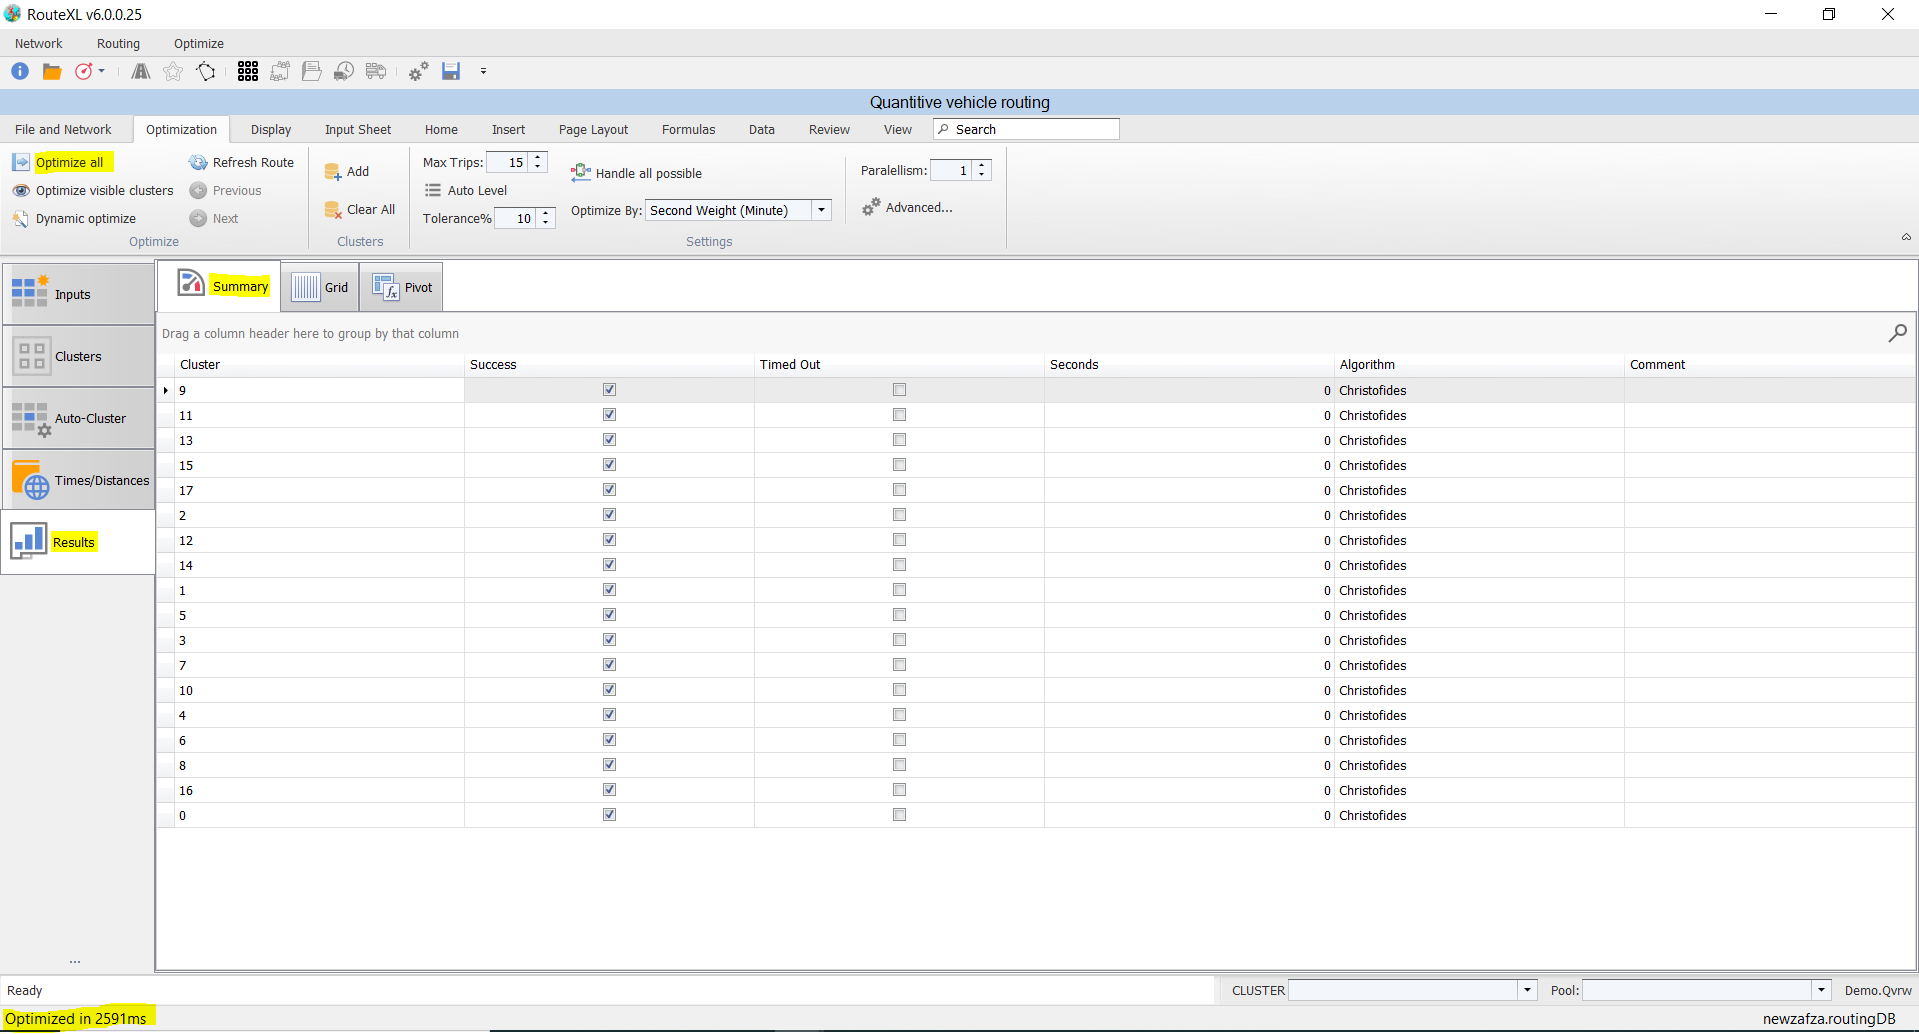Image resolution: width=1919 pixels, height=1034 pixels.
Task: Open the Optimize menu
Action: pyautogui.click(x=199, y=43)
